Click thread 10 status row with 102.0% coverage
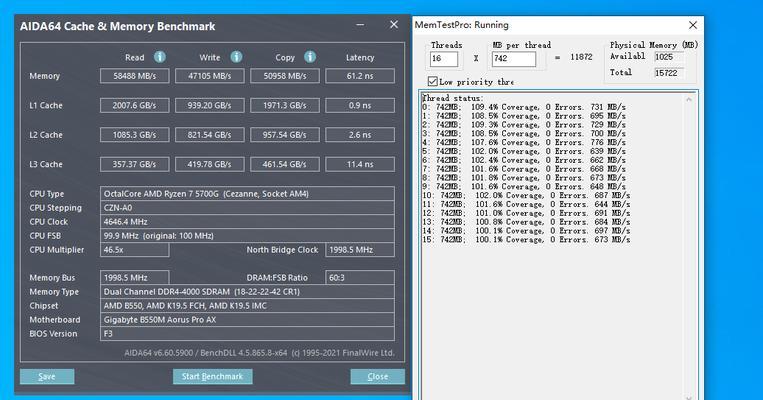 pyautogui.click(x=526, y=196)
